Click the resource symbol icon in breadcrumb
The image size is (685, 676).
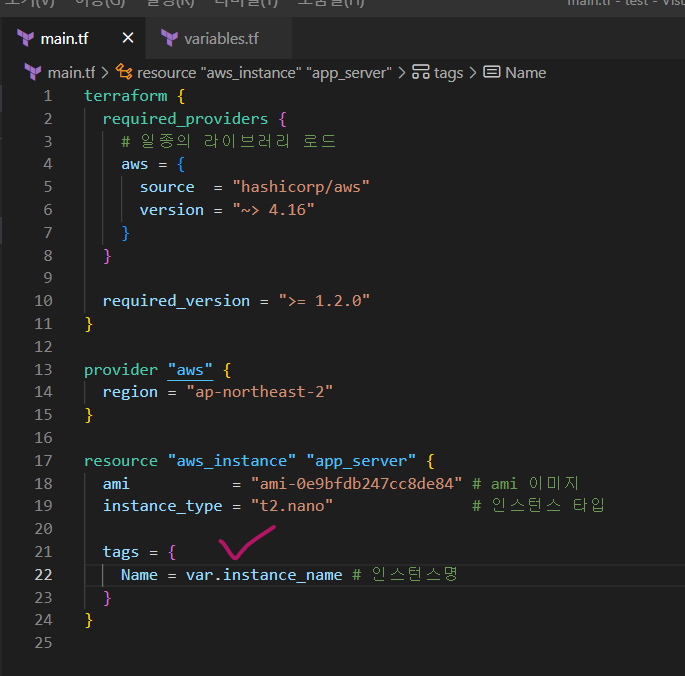[124, 72]
